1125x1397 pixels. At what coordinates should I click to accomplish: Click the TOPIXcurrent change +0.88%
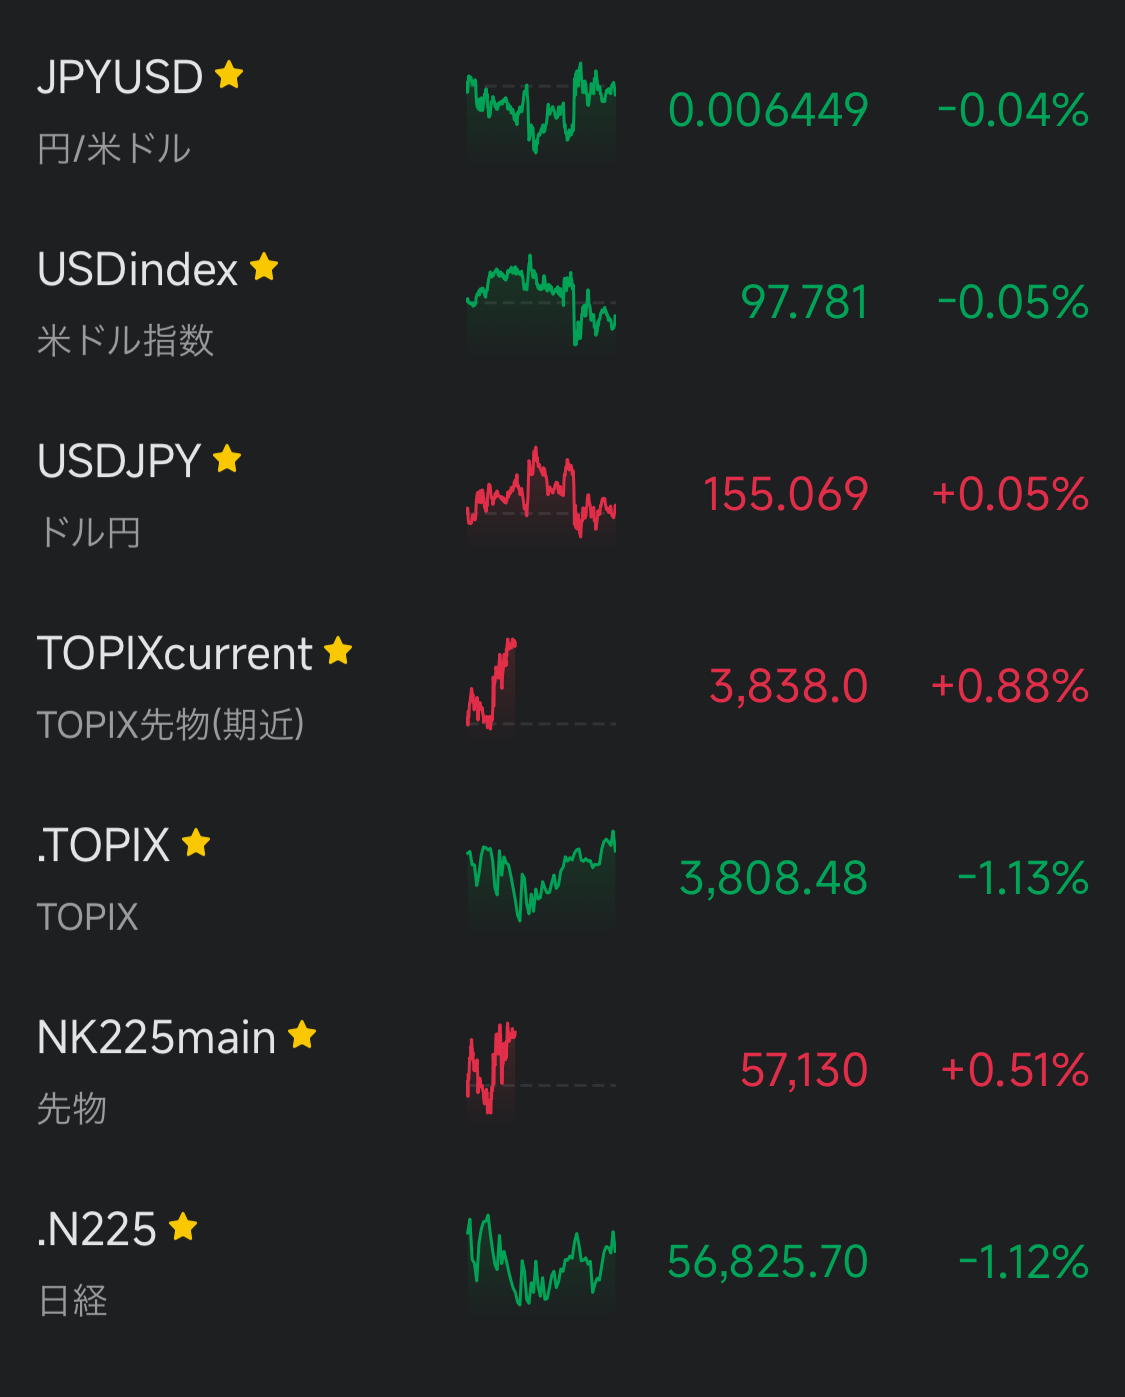pos(1009,686)
